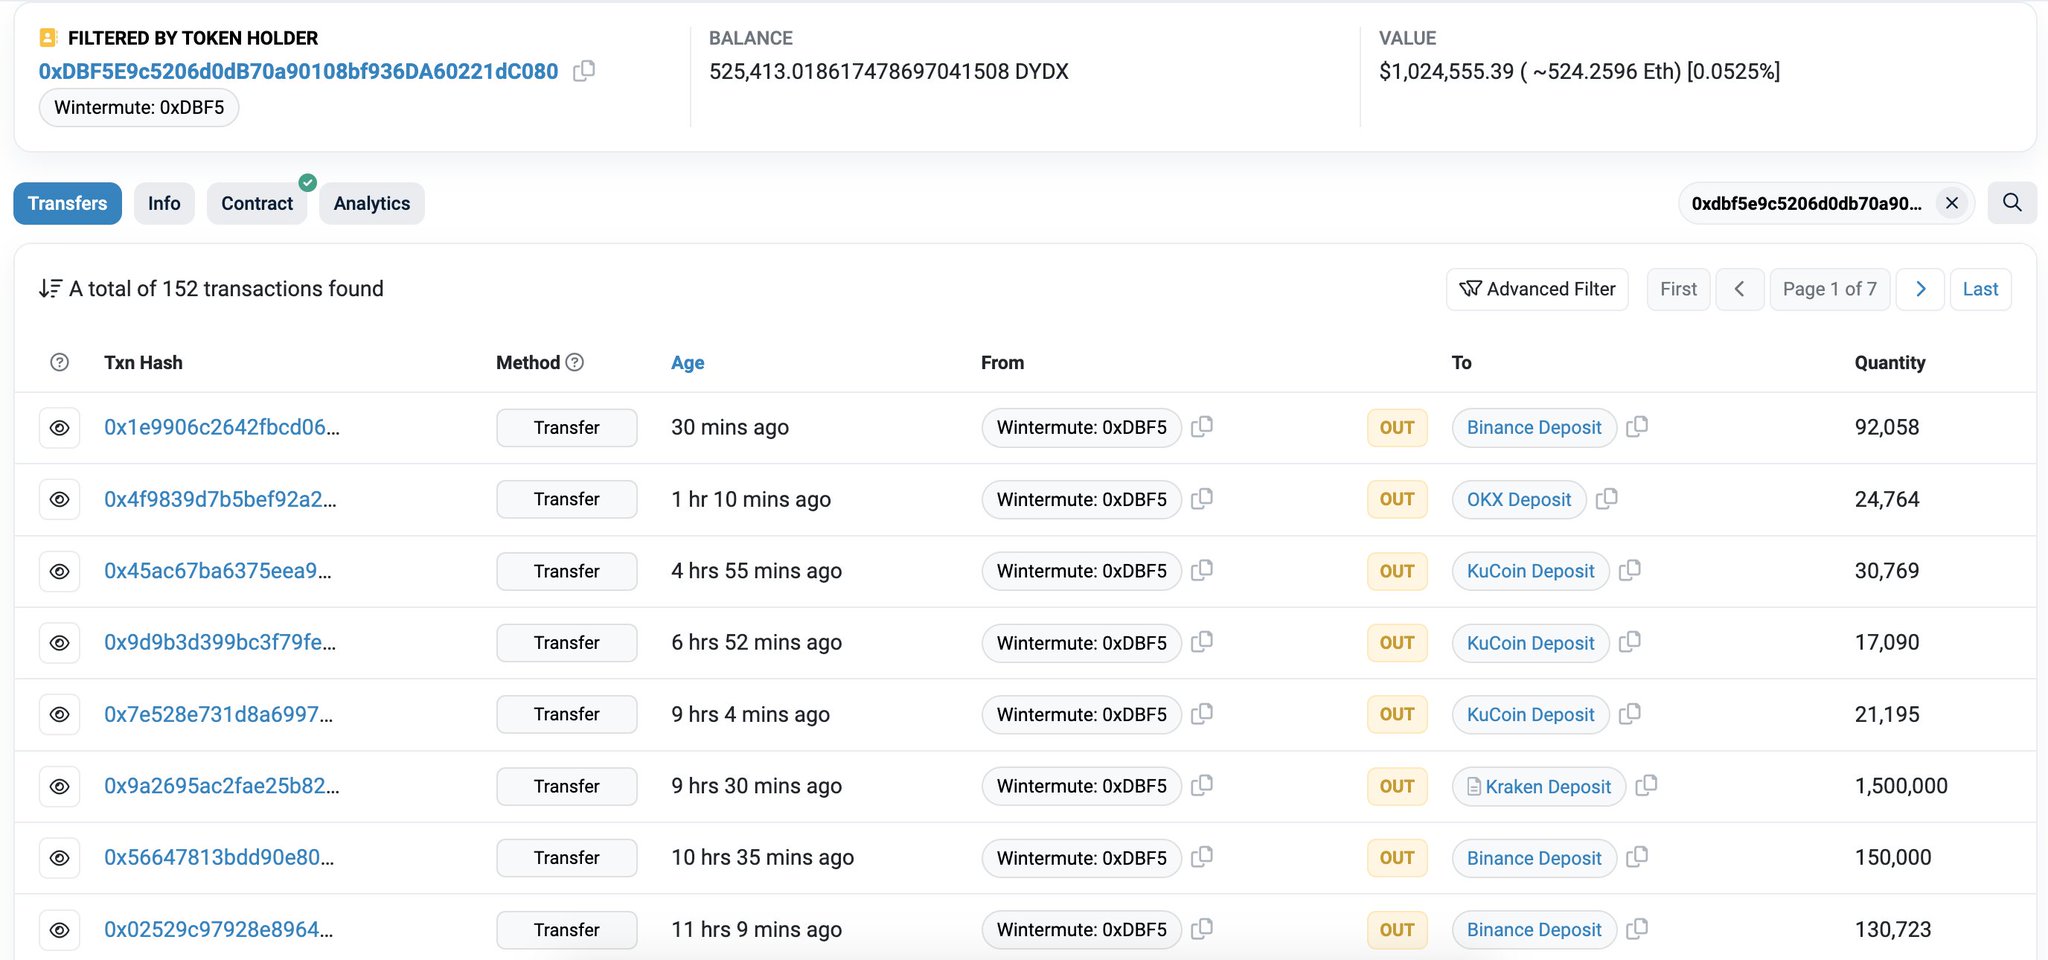Switch to the Info tab
The image size is (2048, 960).
[164, 203]
